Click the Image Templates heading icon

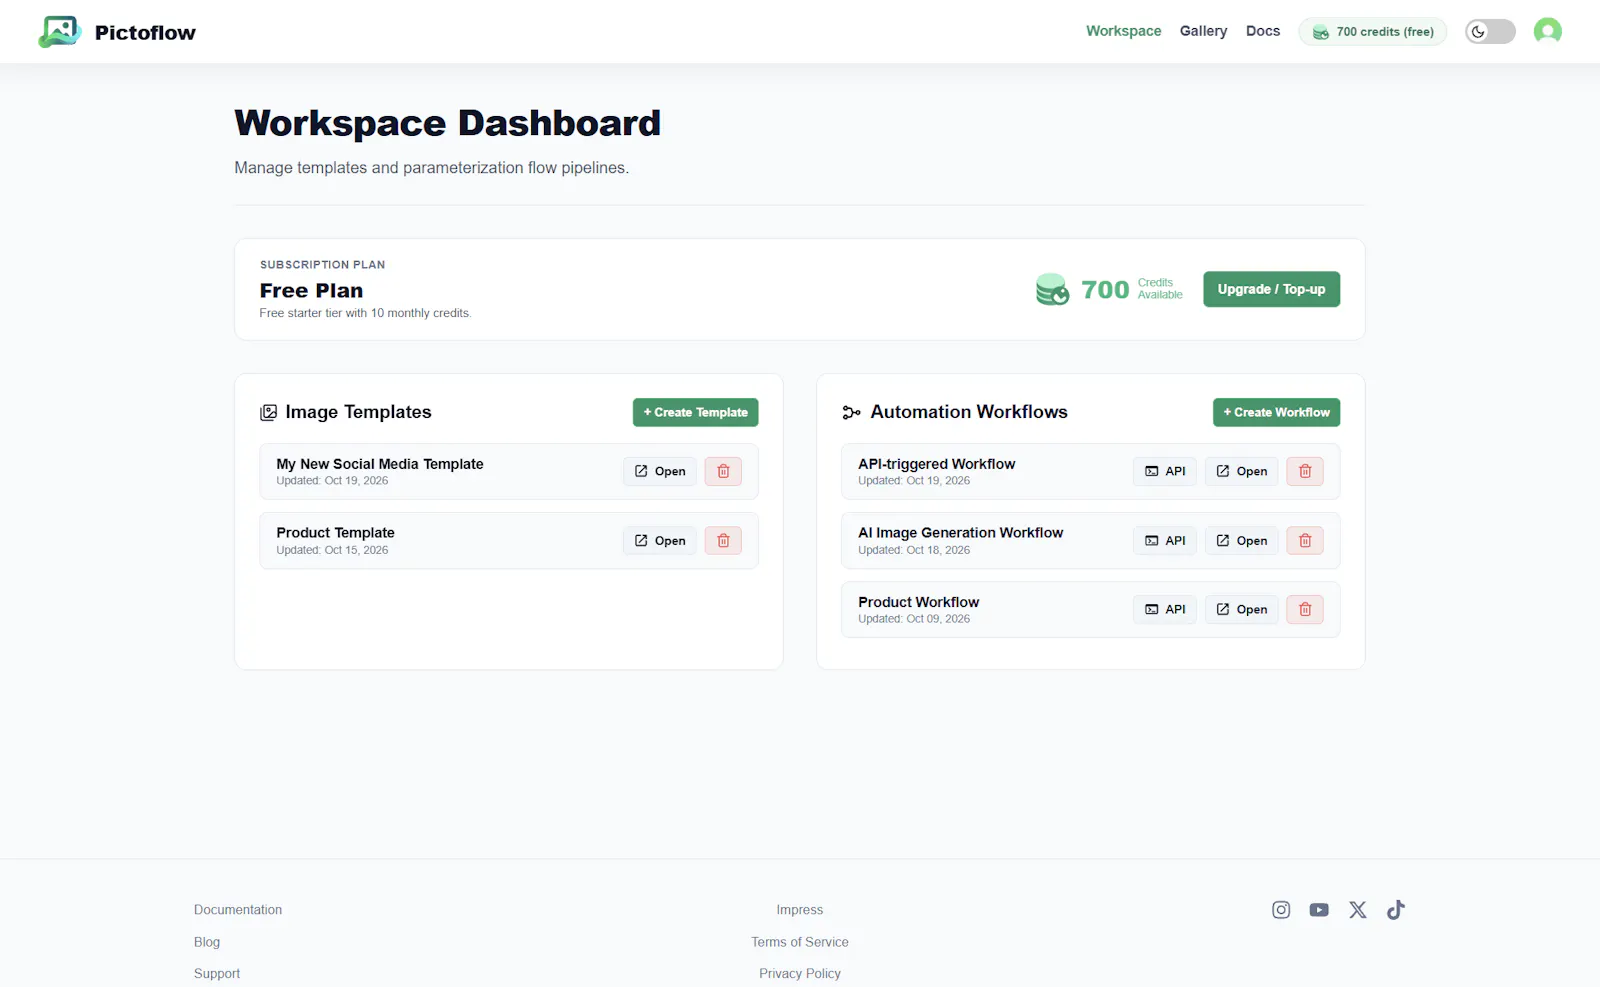(268, 412)
